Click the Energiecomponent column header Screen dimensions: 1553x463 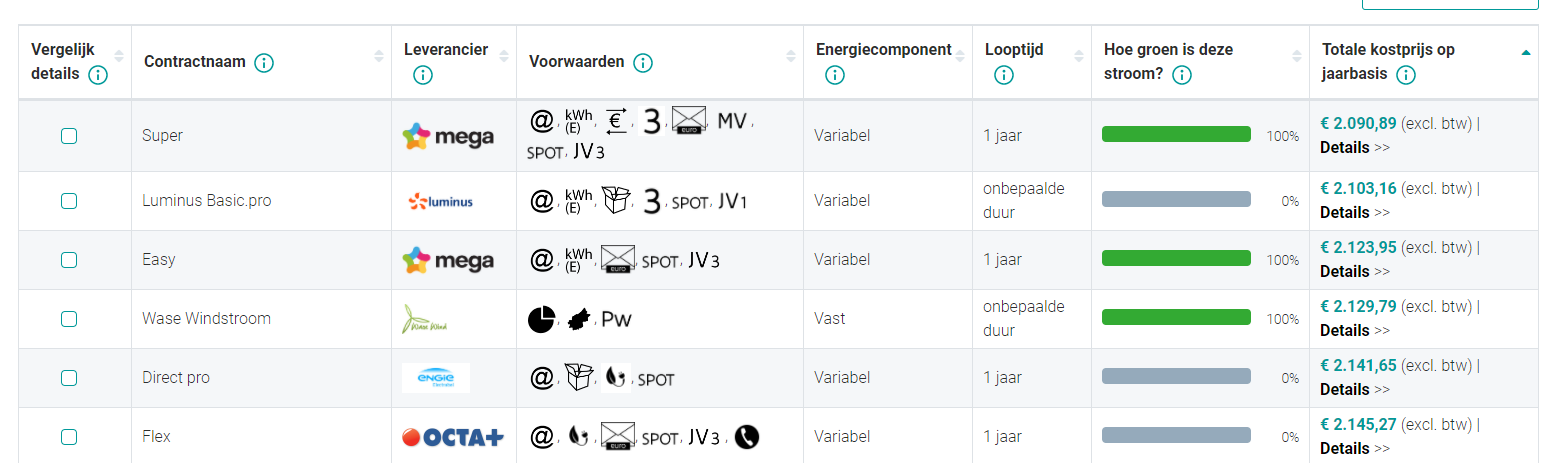[883, 50]
